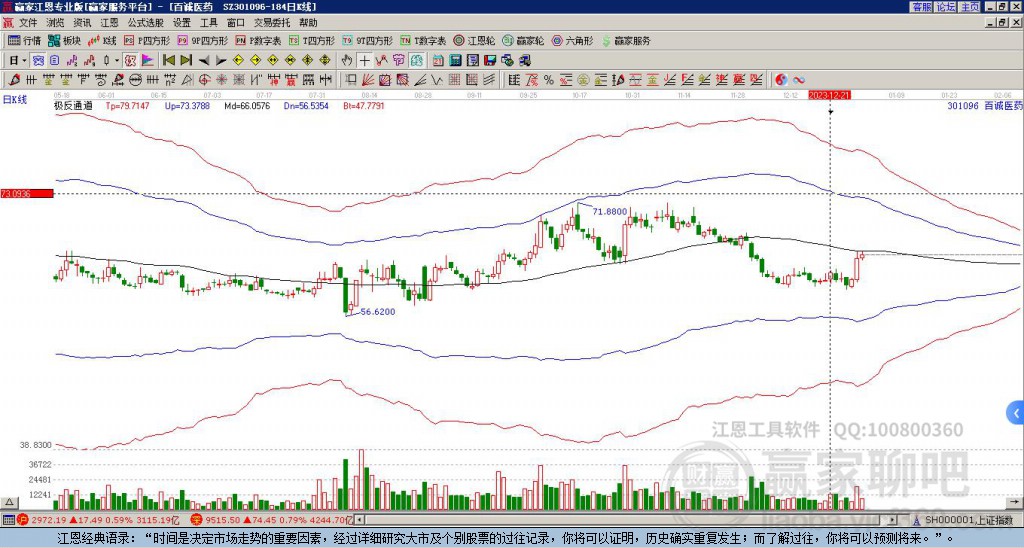Screen dimensions: 1024x548
Task: Open the 9T四方形 tool
Action: (x=367, y=40)
